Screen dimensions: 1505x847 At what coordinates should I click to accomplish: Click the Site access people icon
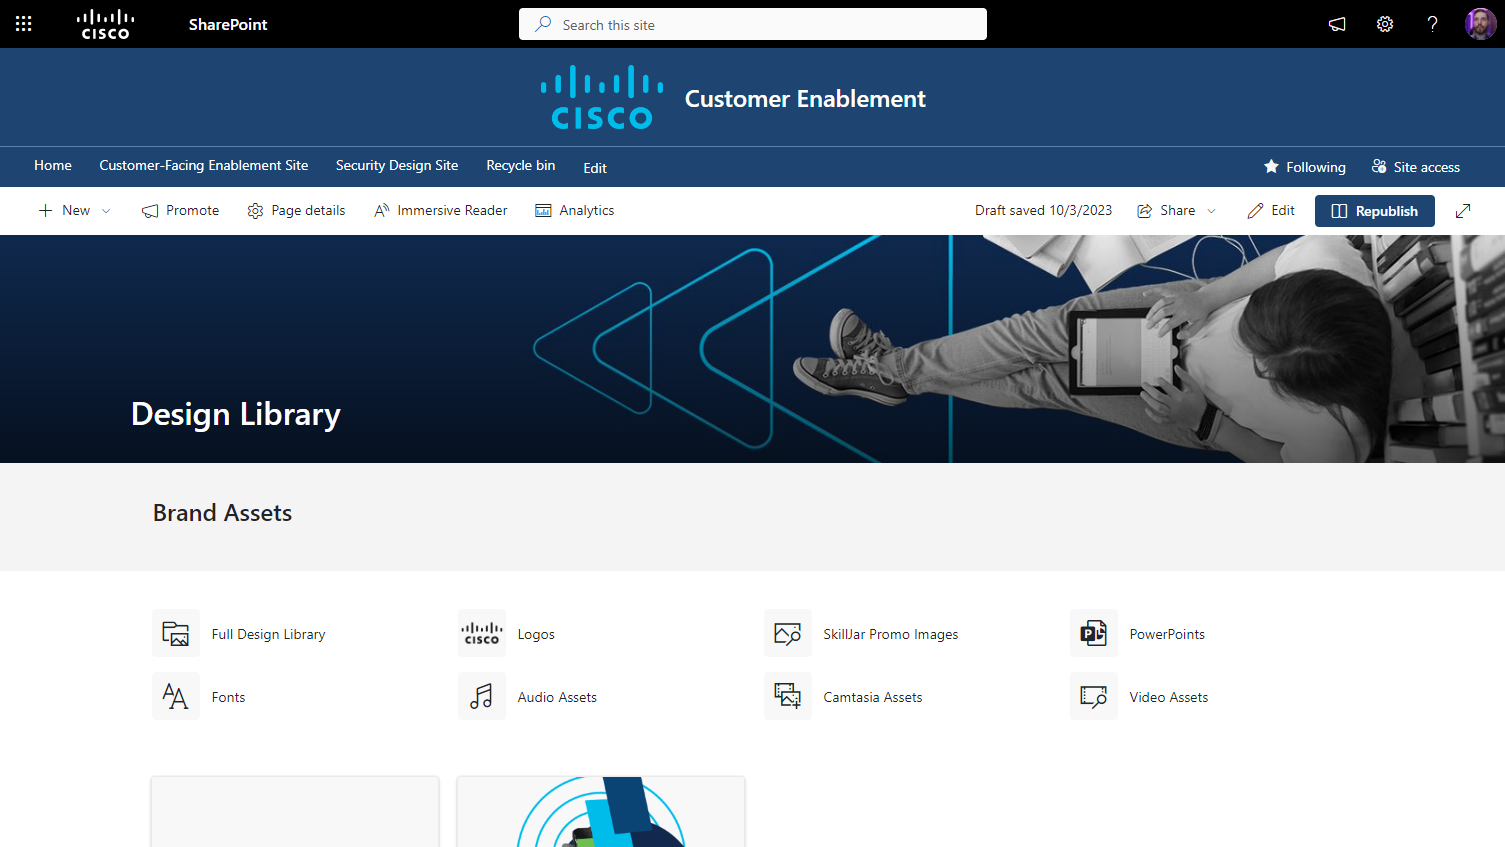click(1379, 167)
